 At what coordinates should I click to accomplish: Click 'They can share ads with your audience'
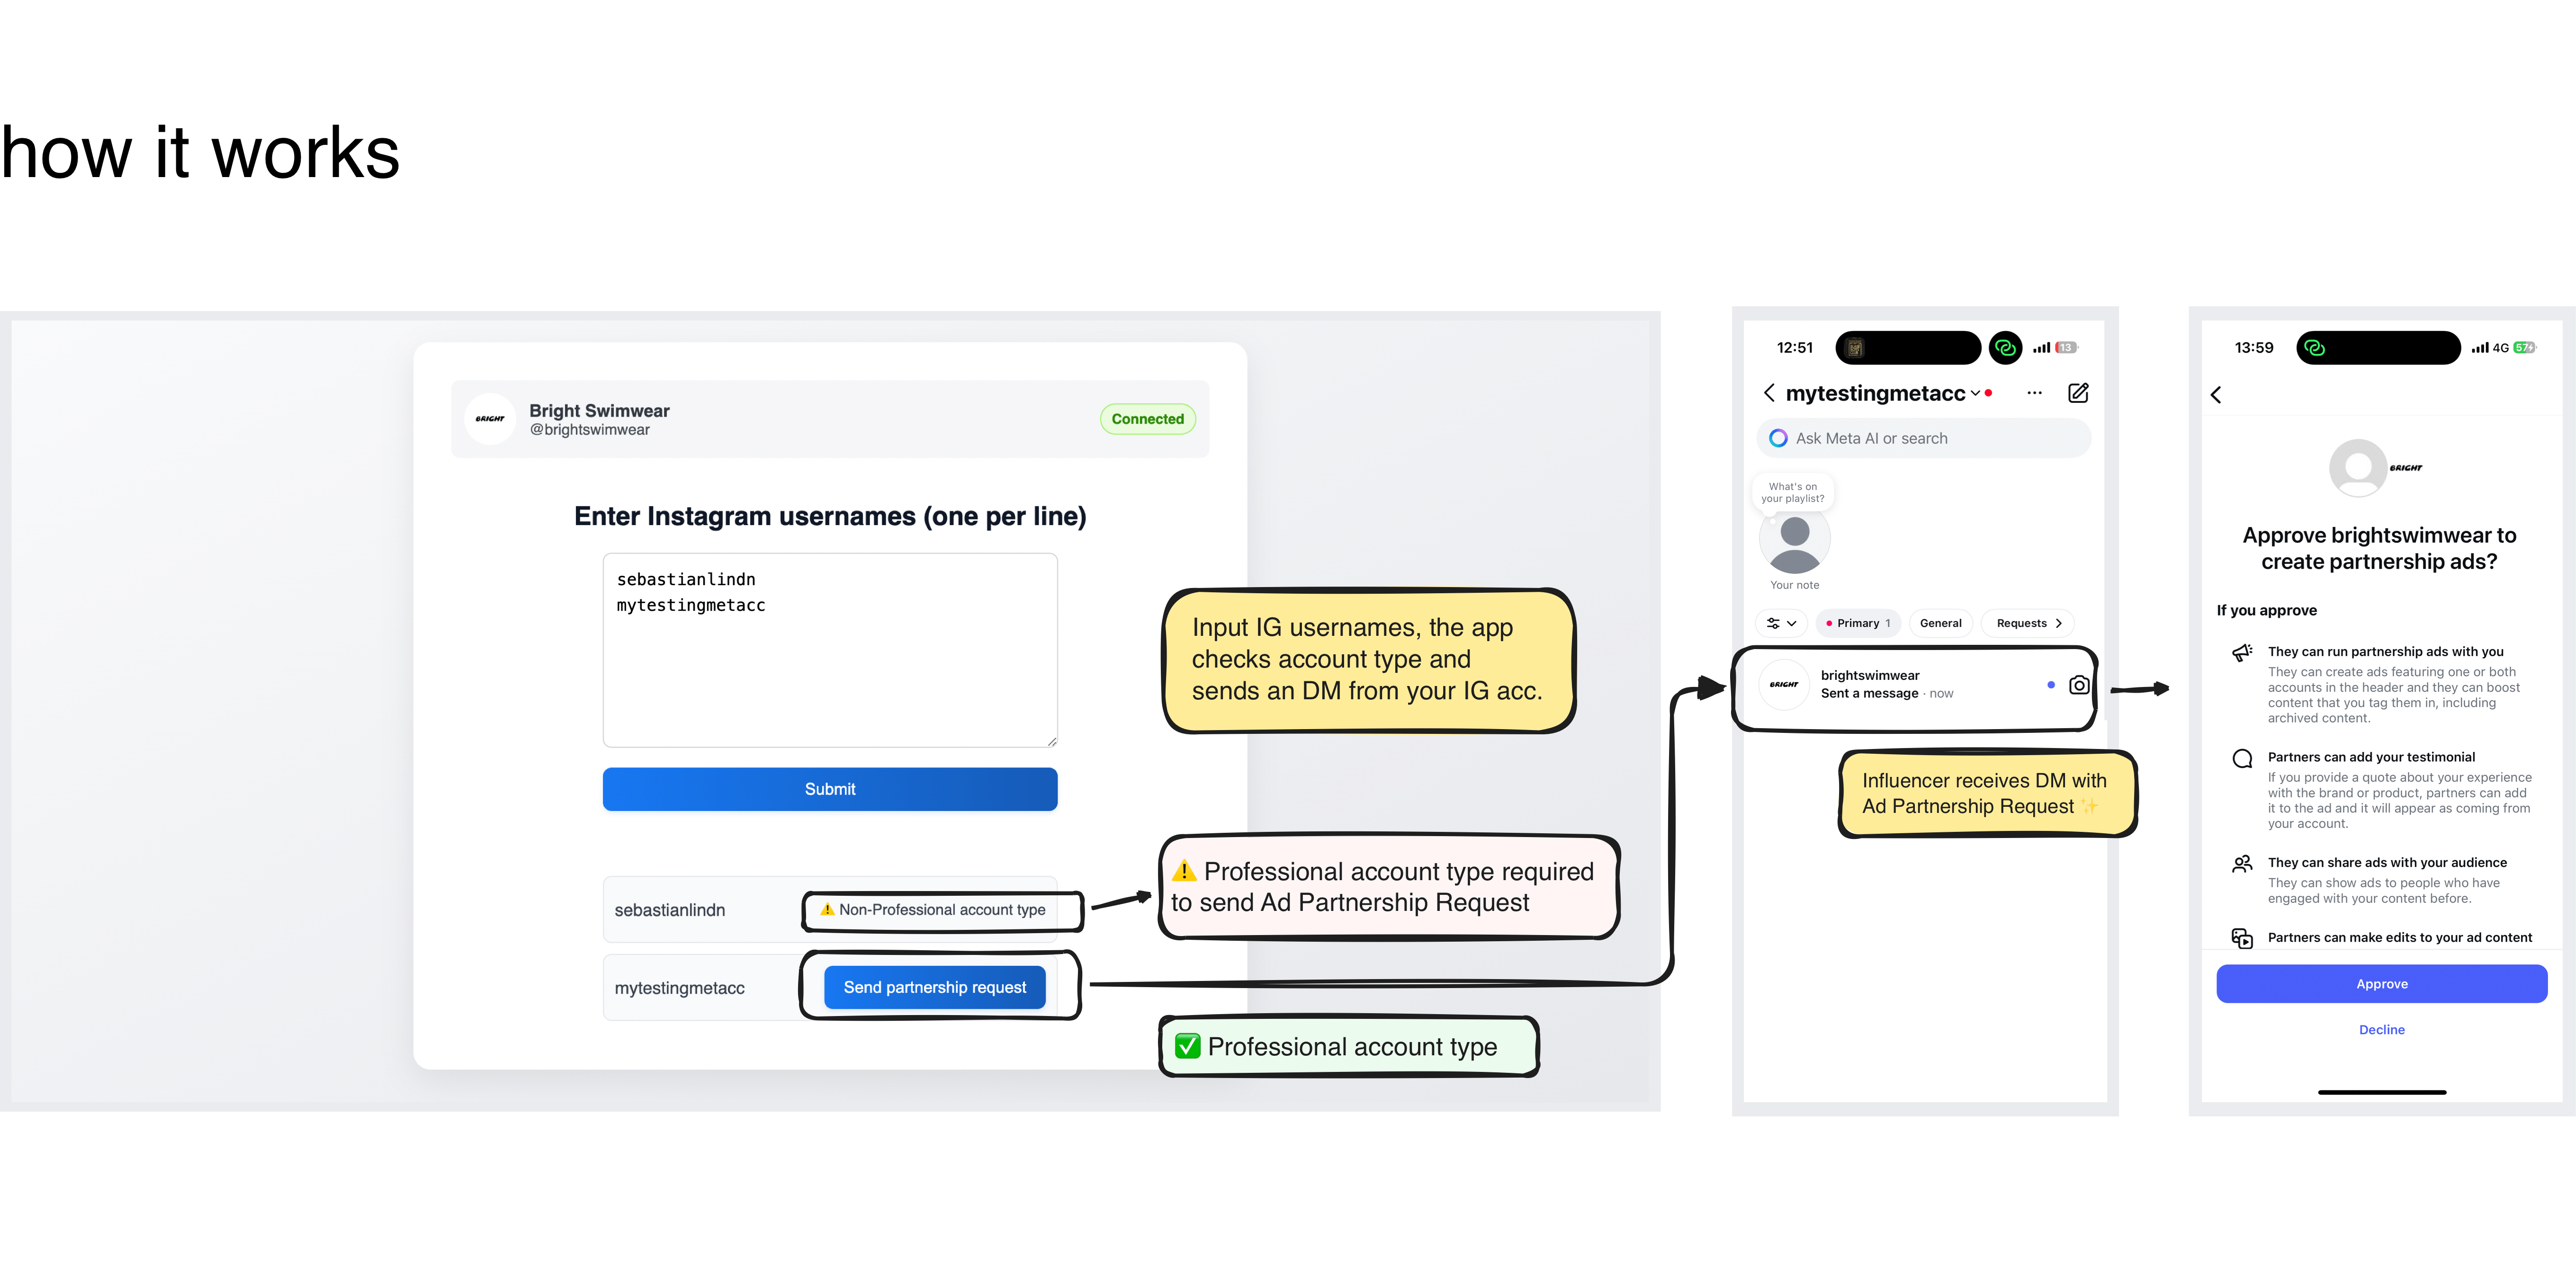[x=2387, y=862]
